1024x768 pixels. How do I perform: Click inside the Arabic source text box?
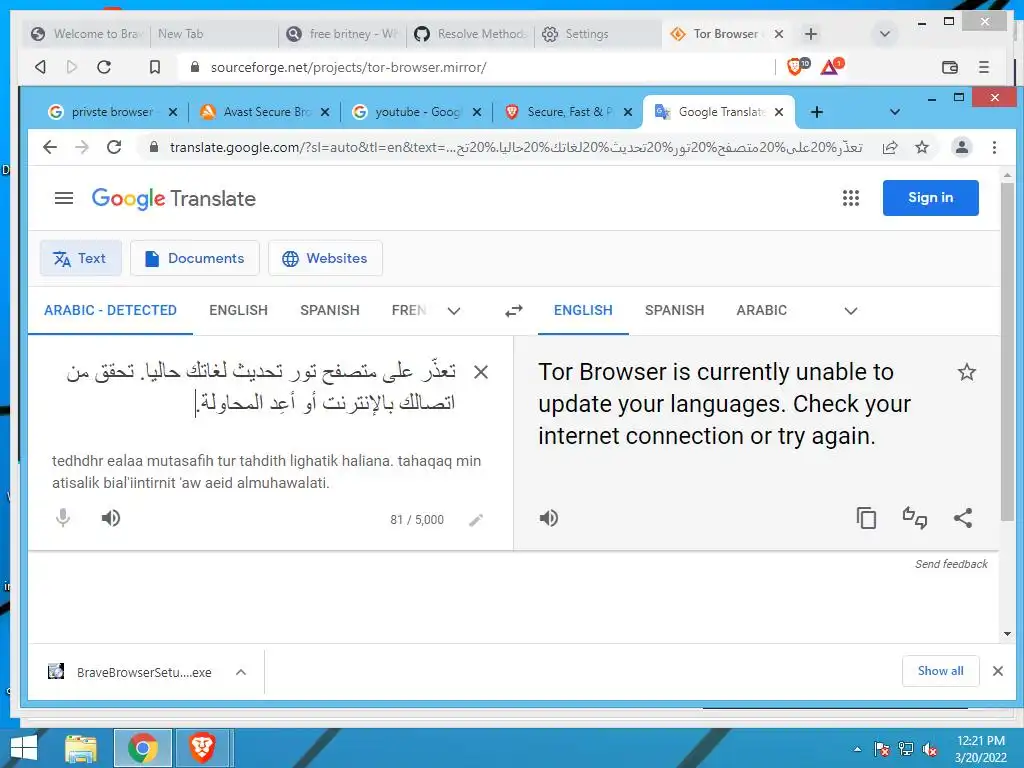tap(261, 387)
